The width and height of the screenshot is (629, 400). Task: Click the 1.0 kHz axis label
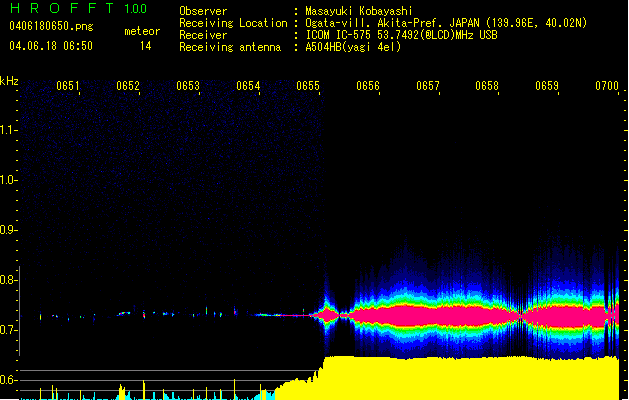coord(9,180)
